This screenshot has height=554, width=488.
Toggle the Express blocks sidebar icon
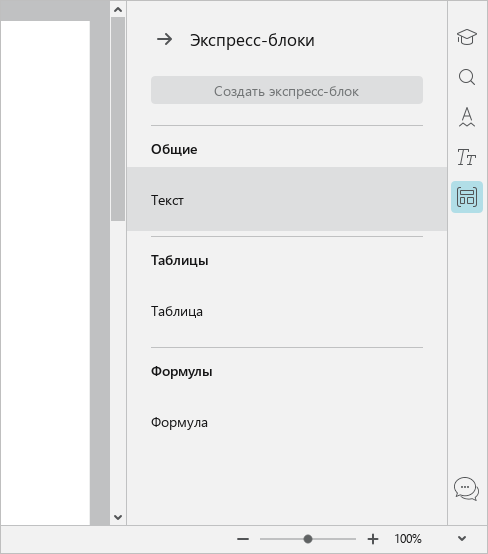coord(467,197)
